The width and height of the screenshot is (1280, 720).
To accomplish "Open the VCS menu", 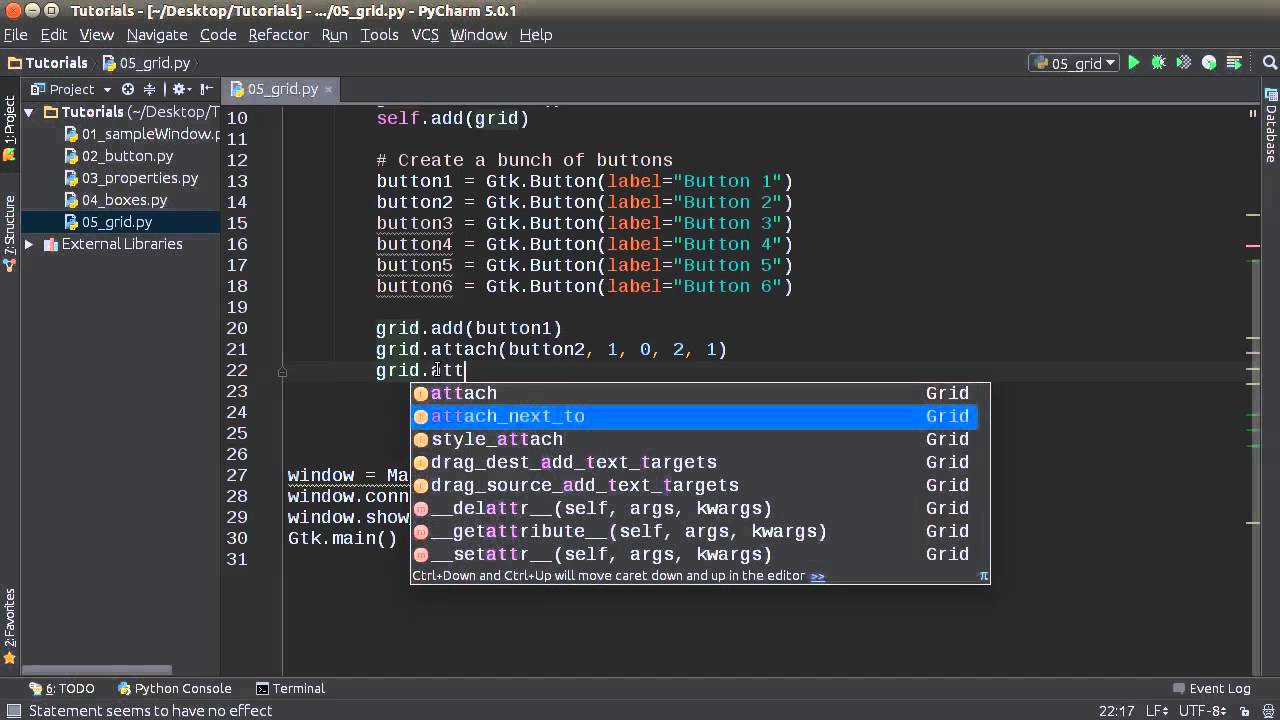I will click(425, 34).
